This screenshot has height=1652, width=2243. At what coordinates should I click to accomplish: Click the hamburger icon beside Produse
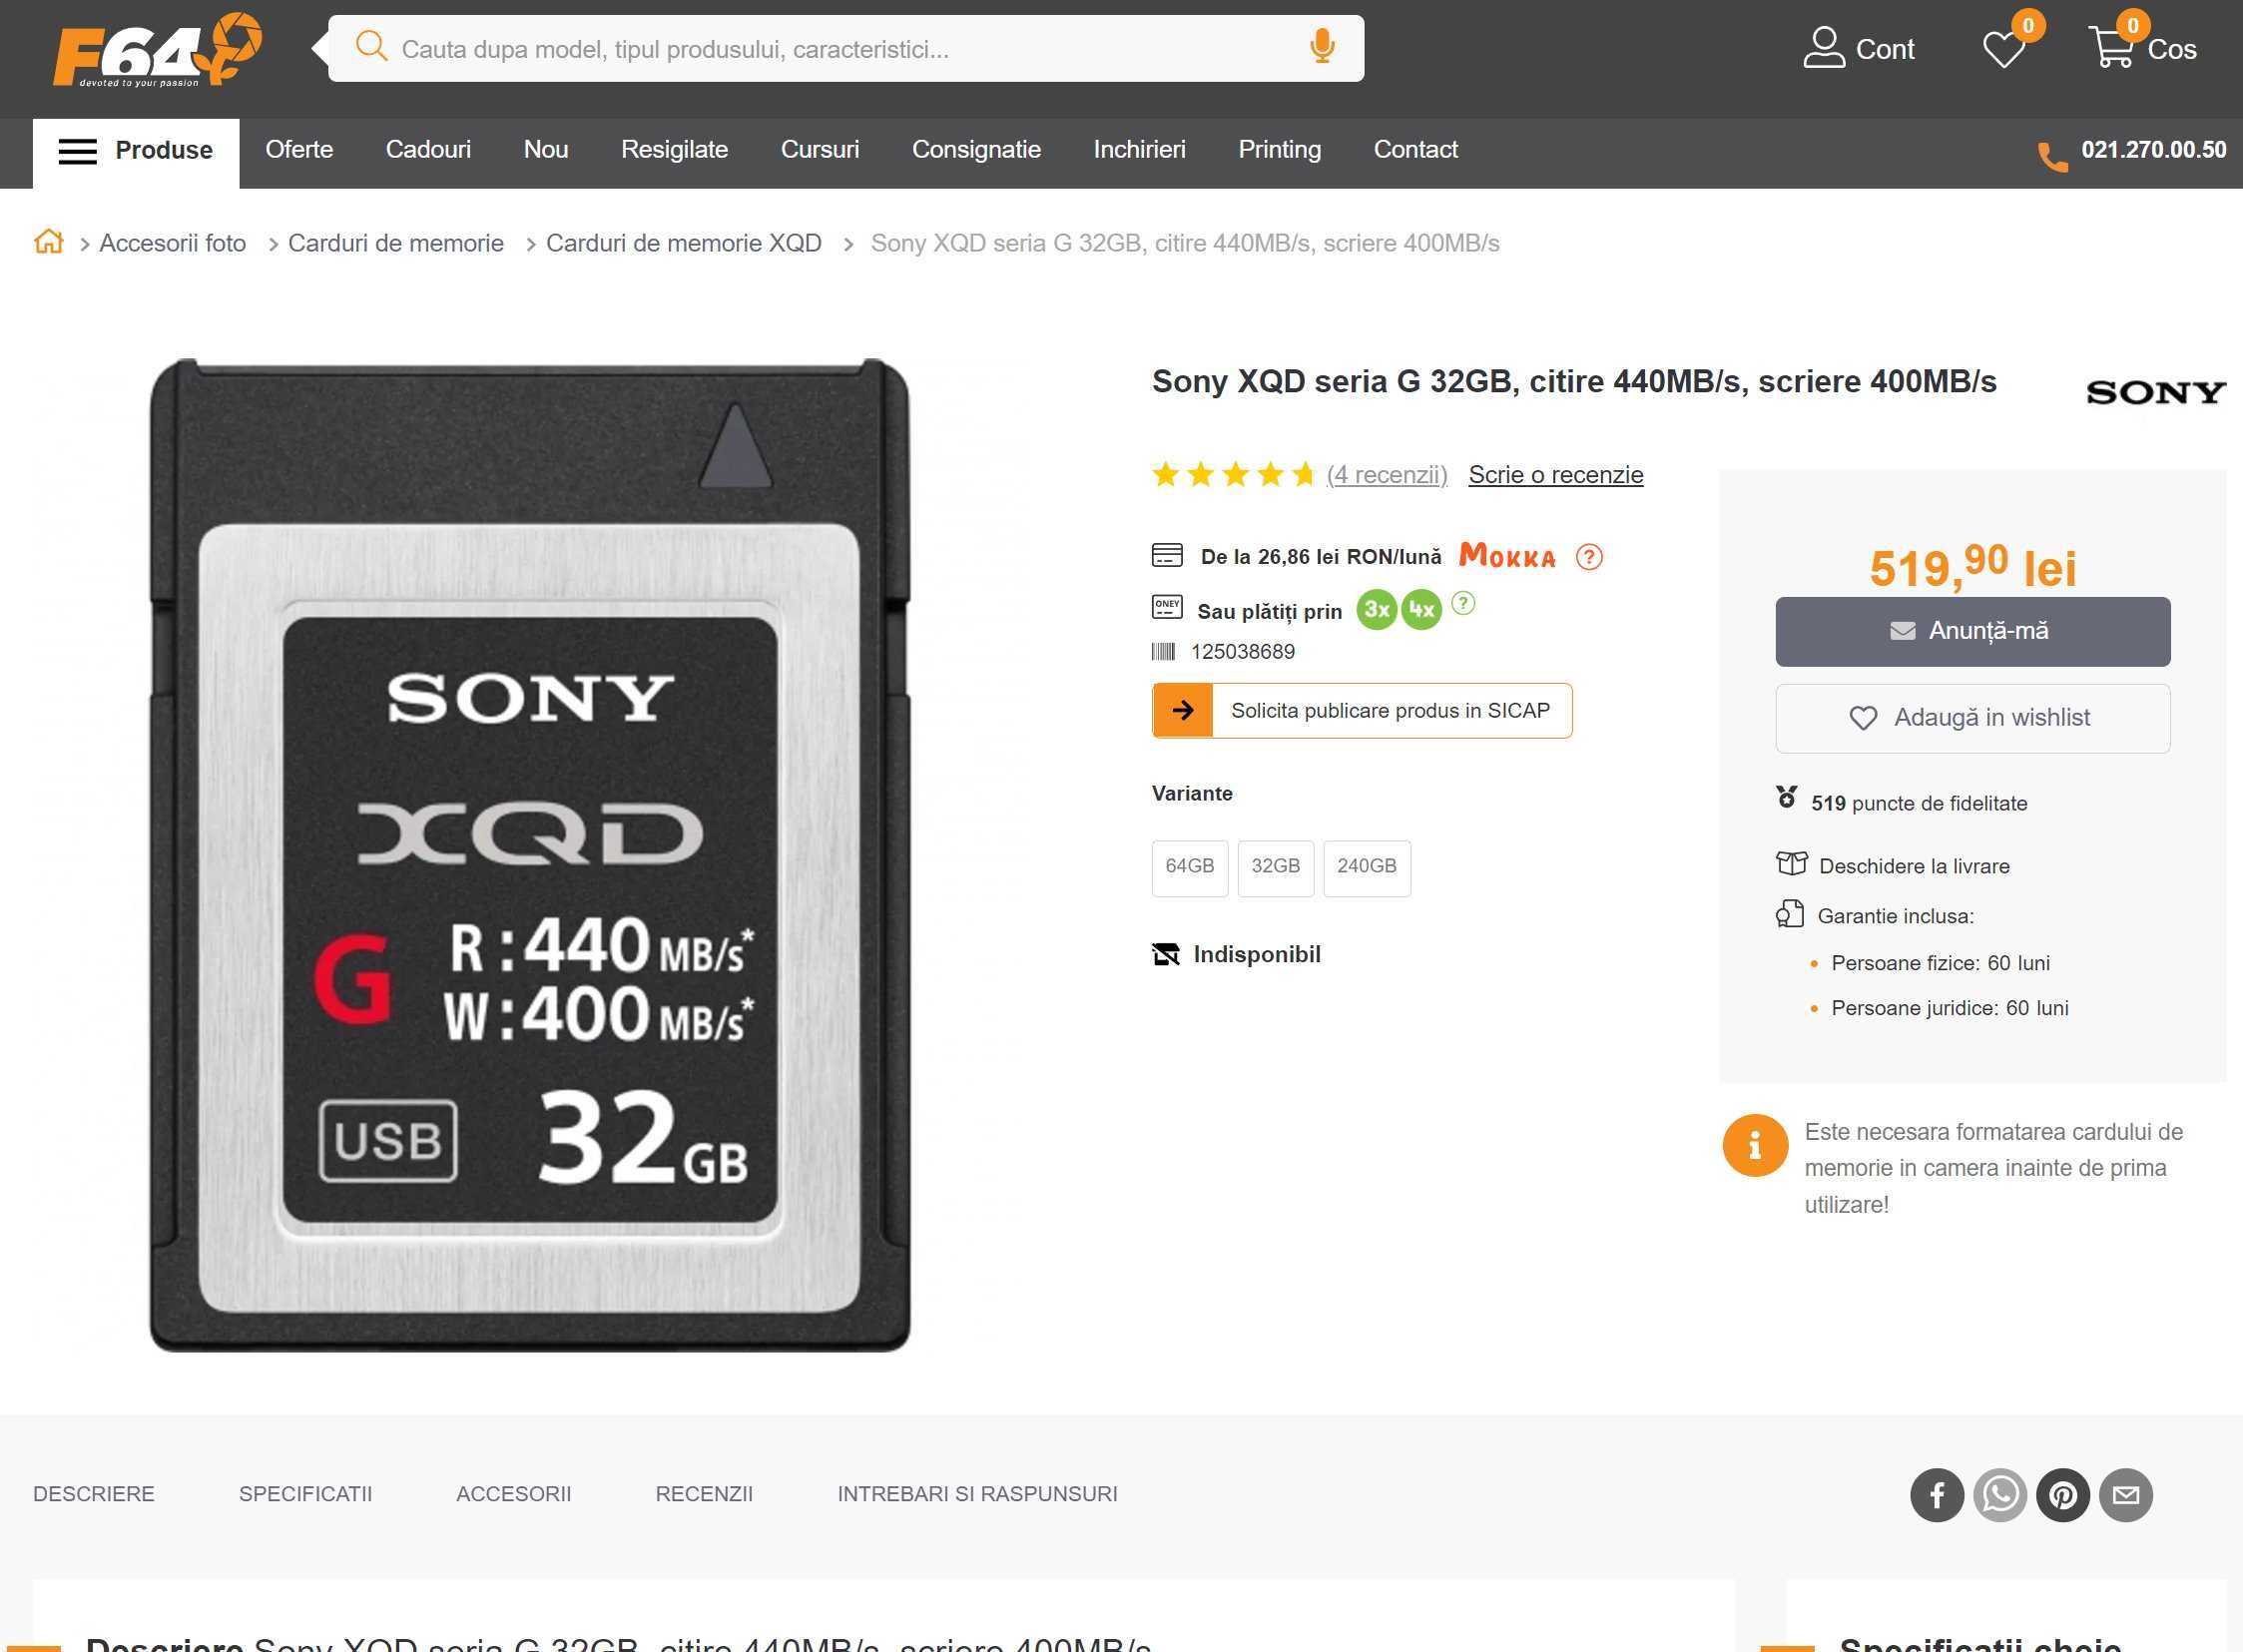click(x=78, y=151)
